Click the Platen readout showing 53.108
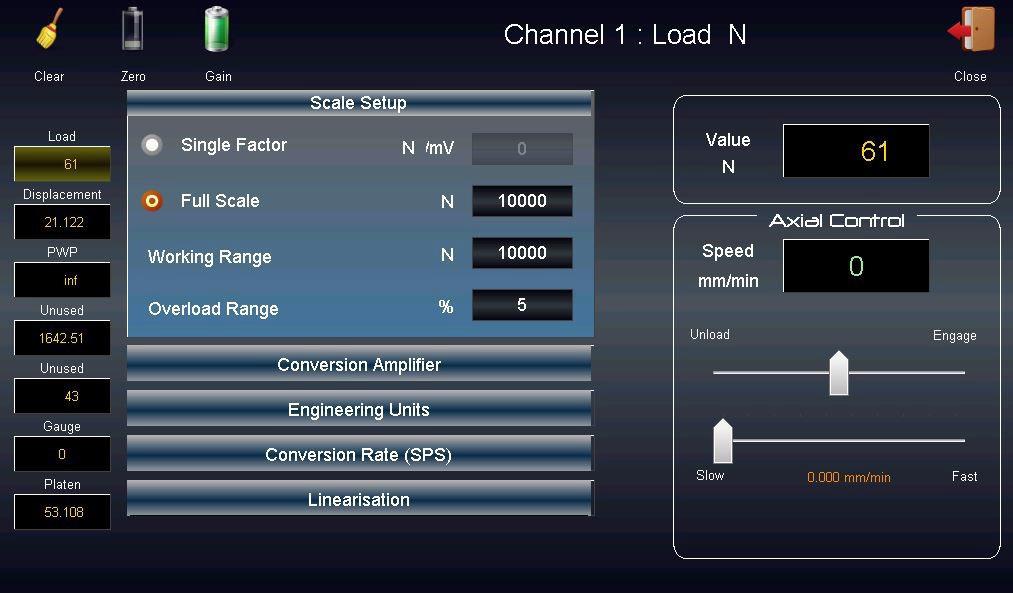This screenshot has height=593, width=1013. [x=62, y=512]
